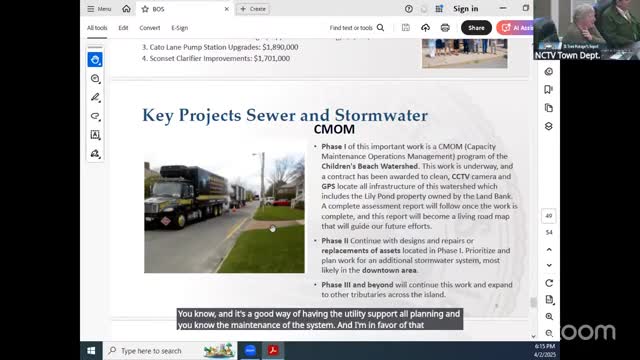640x360 pixels.
Task: Open the Edit tab
Action: pos(123,28)
